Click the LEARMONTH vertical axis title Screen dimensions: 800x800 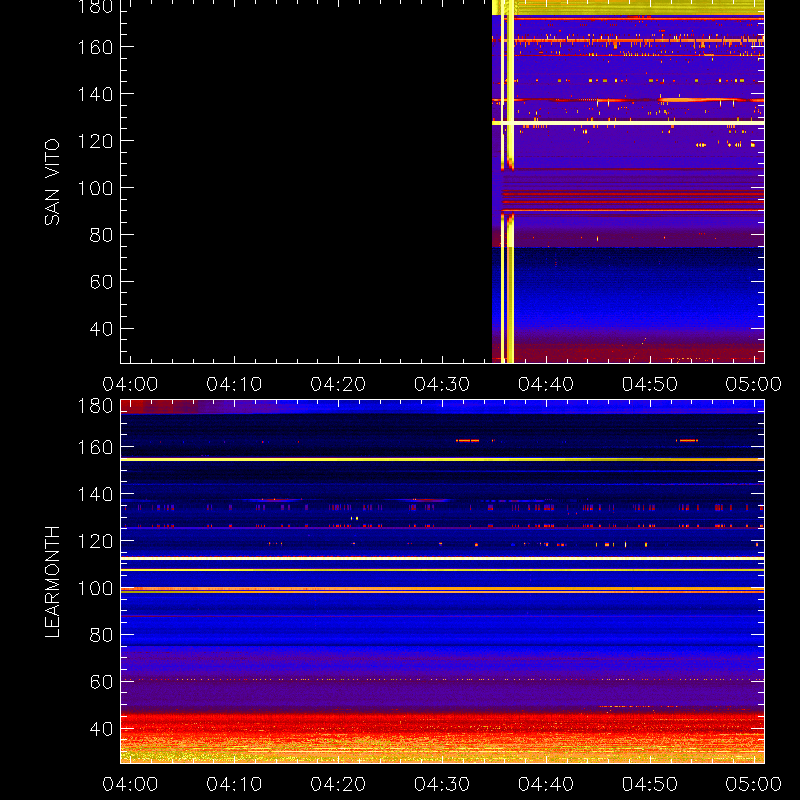click(52, 582)
